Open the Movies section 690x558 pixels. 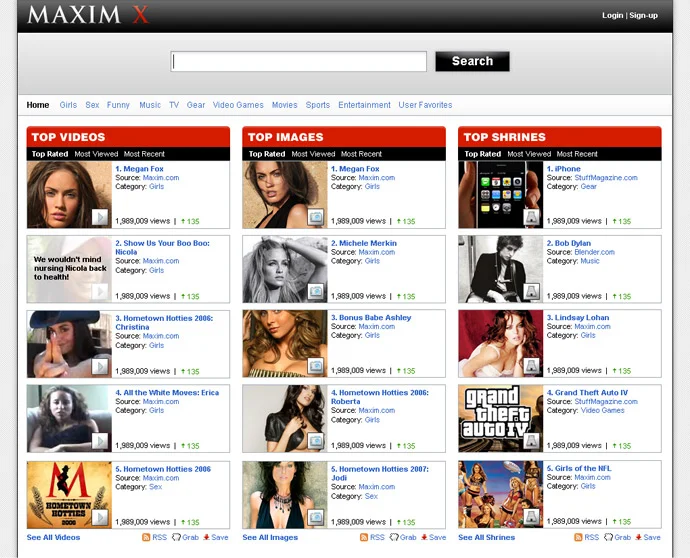click(x=285, y=105)
